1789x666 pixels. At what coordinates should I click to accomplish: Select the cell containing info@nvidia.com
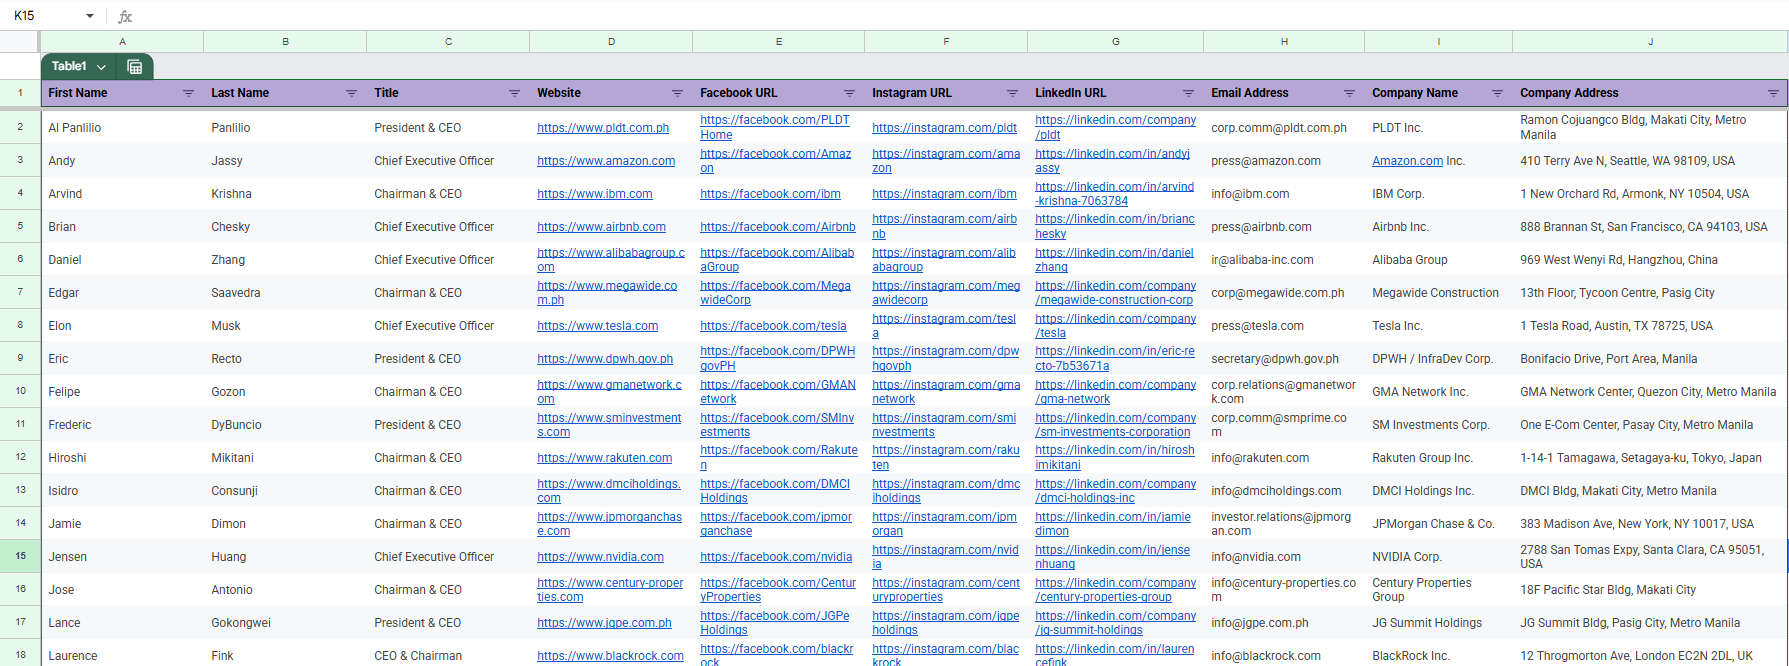1284,556
